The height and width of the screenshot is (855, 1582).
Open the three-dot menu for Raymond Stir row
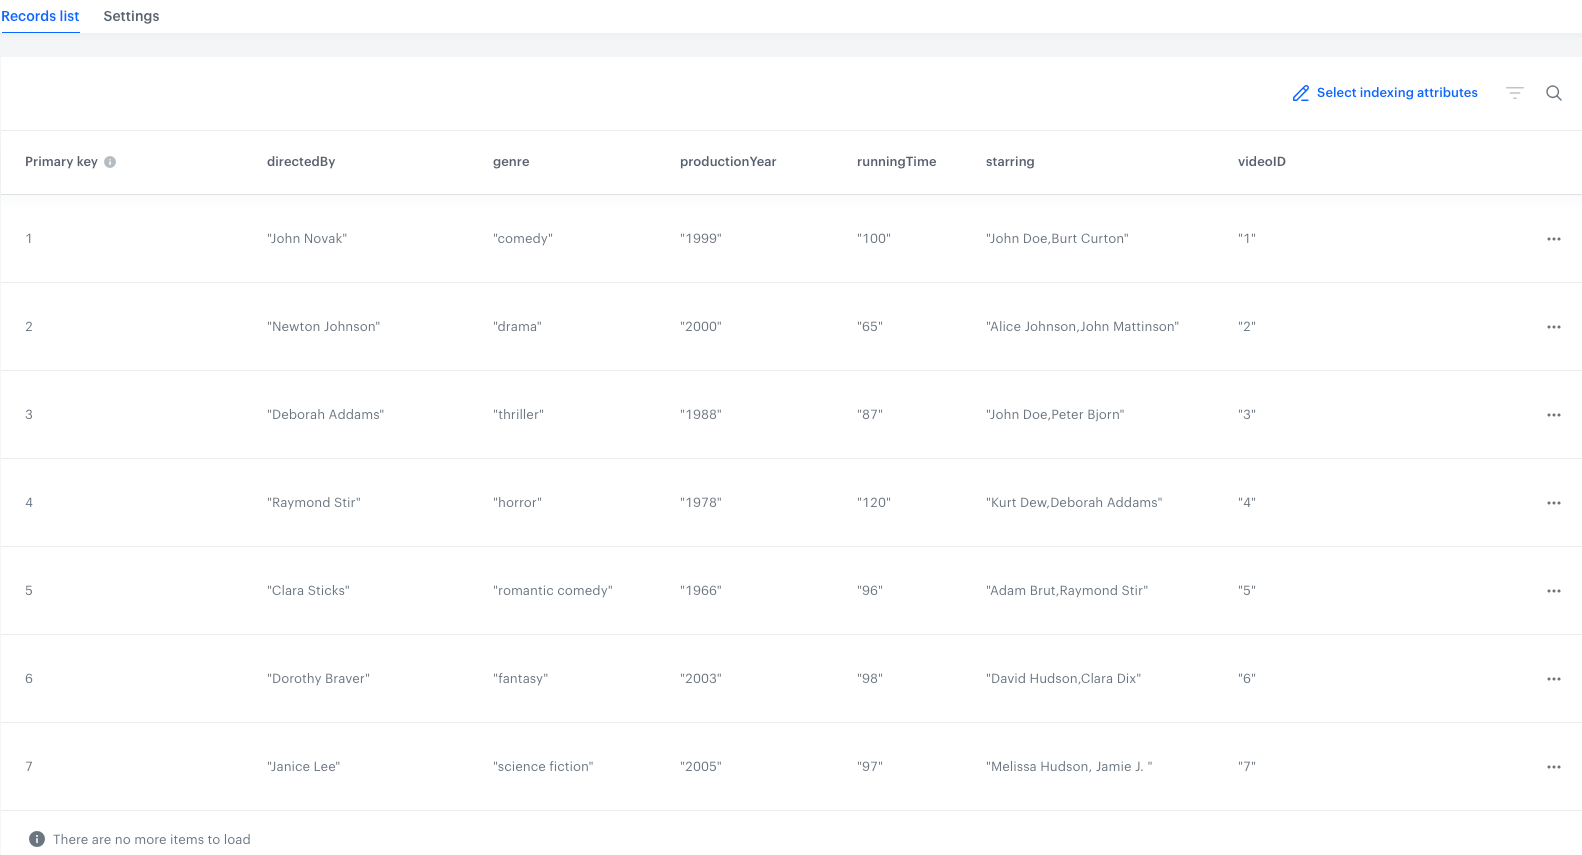[x=1553, y=503]
